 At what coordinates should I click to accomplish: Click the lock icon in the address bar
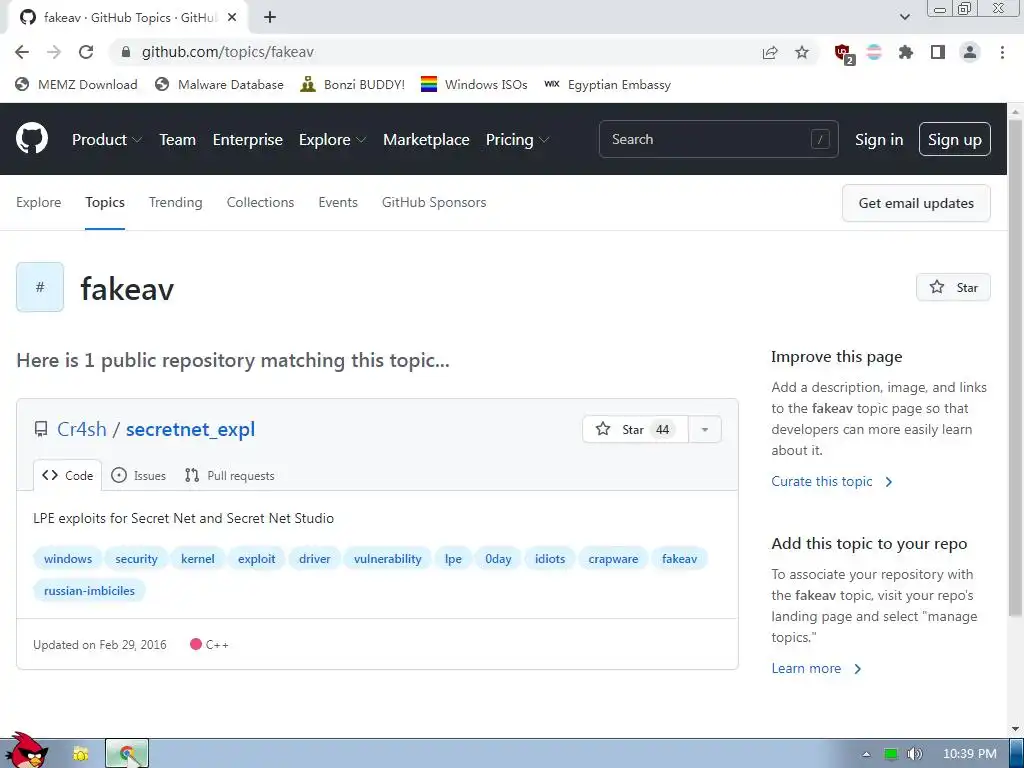(x=126, y=52)
